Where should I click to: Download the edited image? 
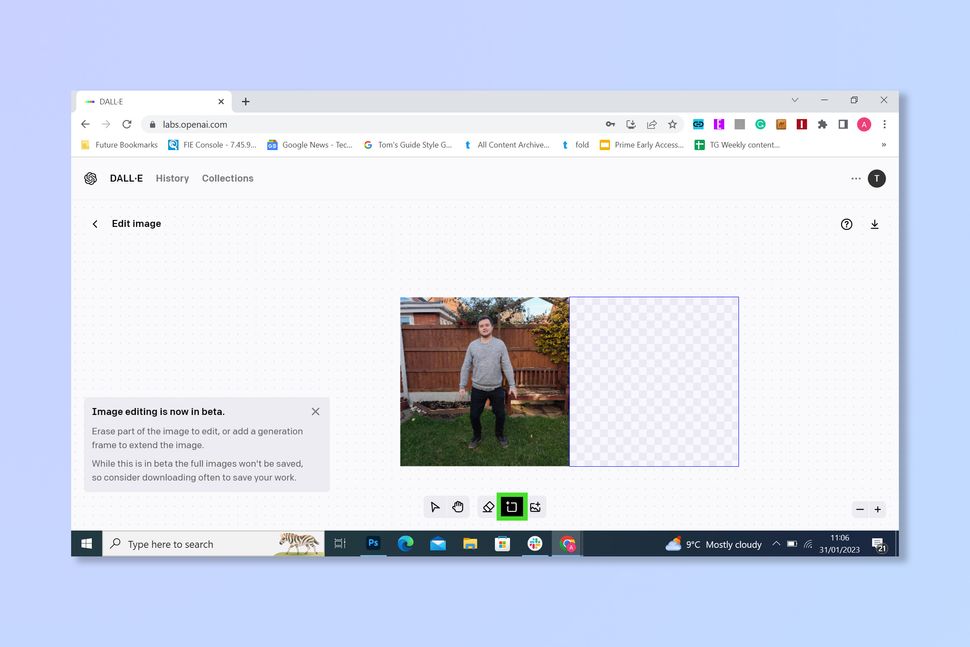pyautogui.click(x=875, y=224)
